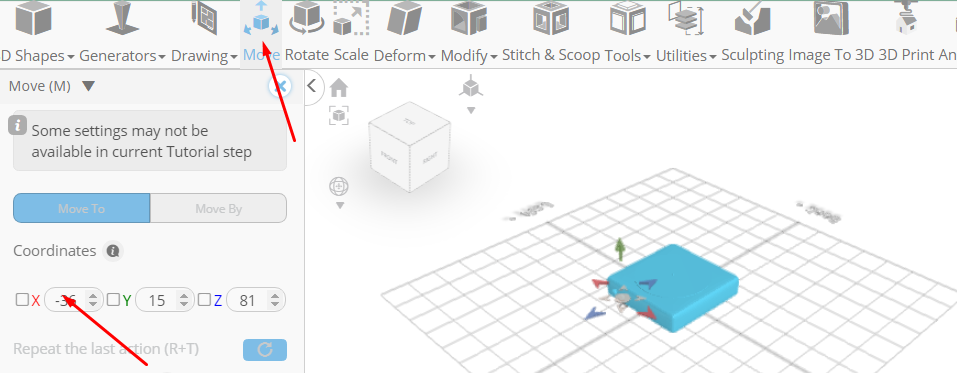This screenshot has width=957, height=373.
Task: Increment the Z coordinate stepper
Action: [275, 296]
